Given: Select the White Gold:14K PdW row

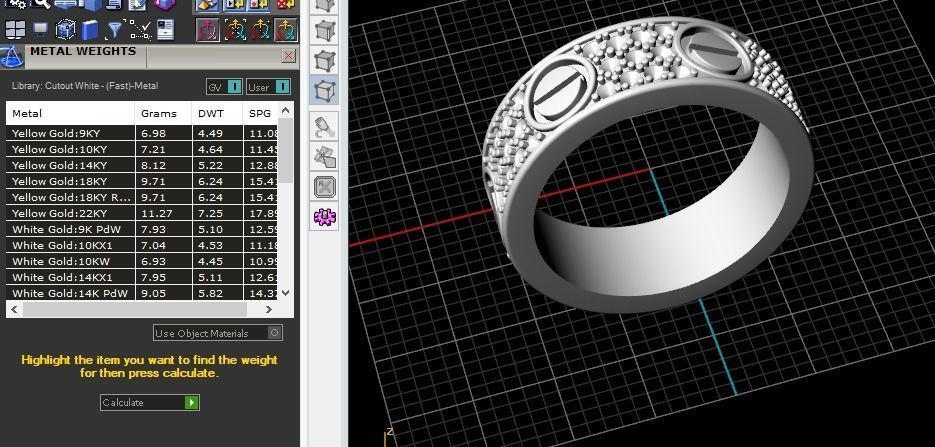Looking at the screenshot, I should point(142,293).
